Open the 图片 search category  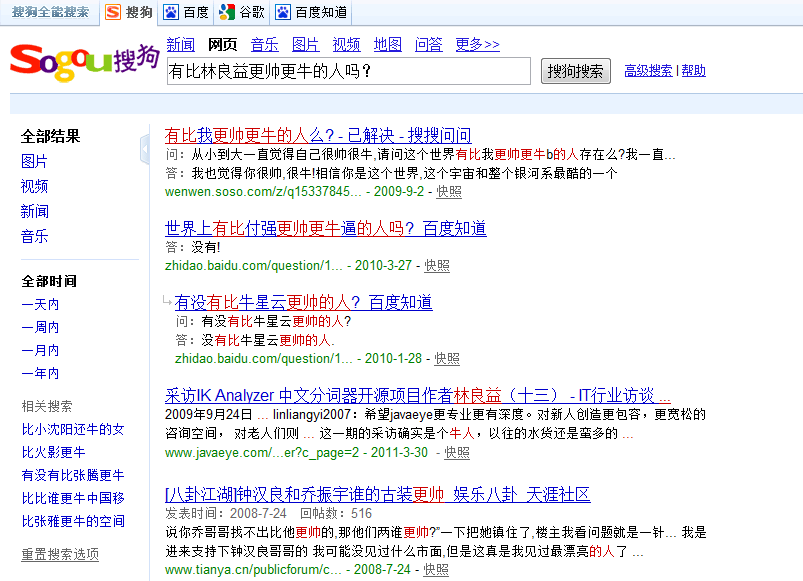(306, 45)
